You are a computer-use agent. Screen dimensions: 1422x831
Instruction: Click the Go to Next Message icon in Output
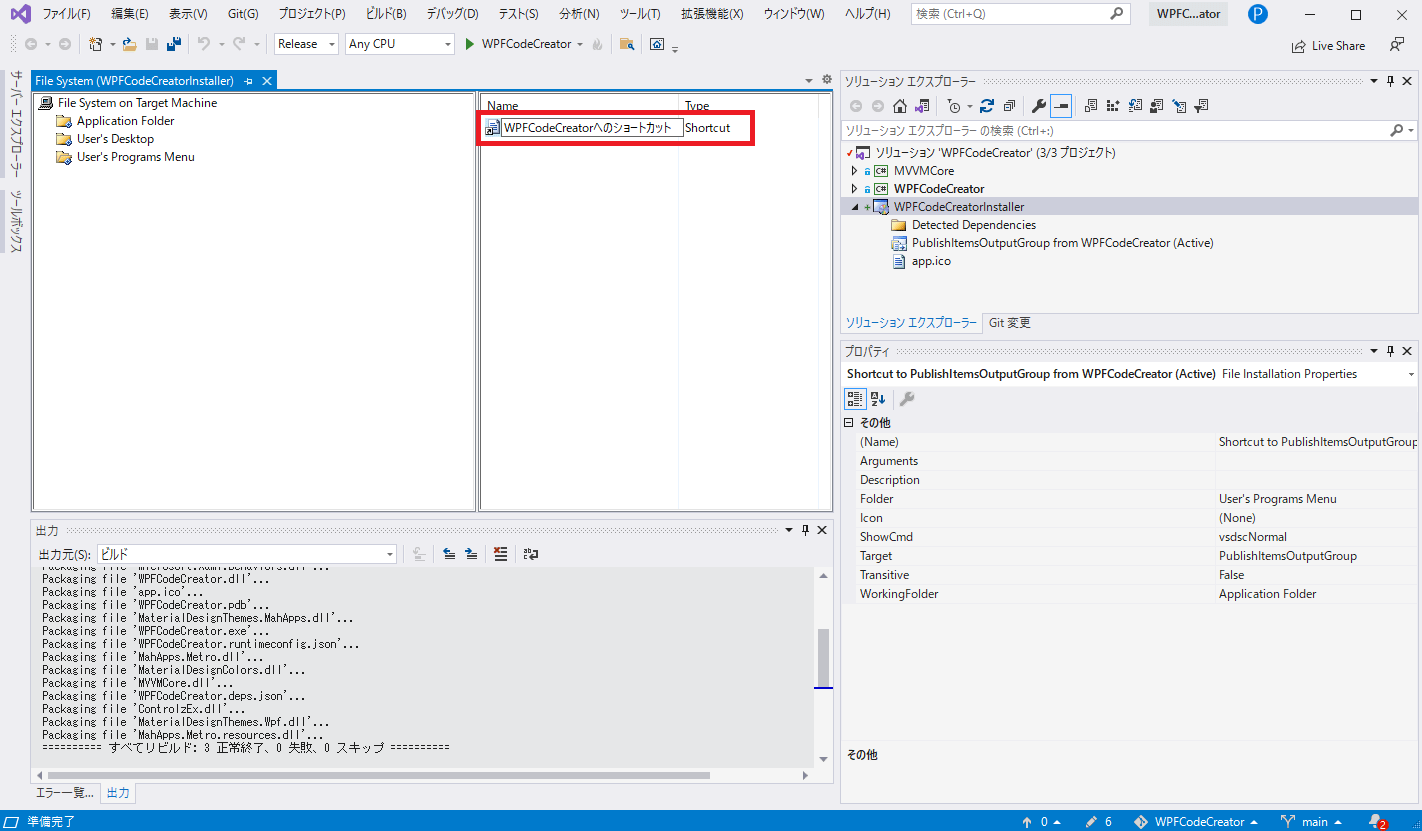(471, 554)
